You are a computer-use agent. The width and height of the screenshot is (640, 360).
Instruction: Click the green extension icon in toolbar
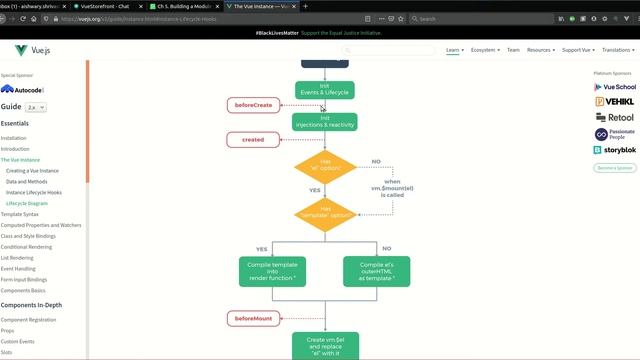[x=572, y=19]
